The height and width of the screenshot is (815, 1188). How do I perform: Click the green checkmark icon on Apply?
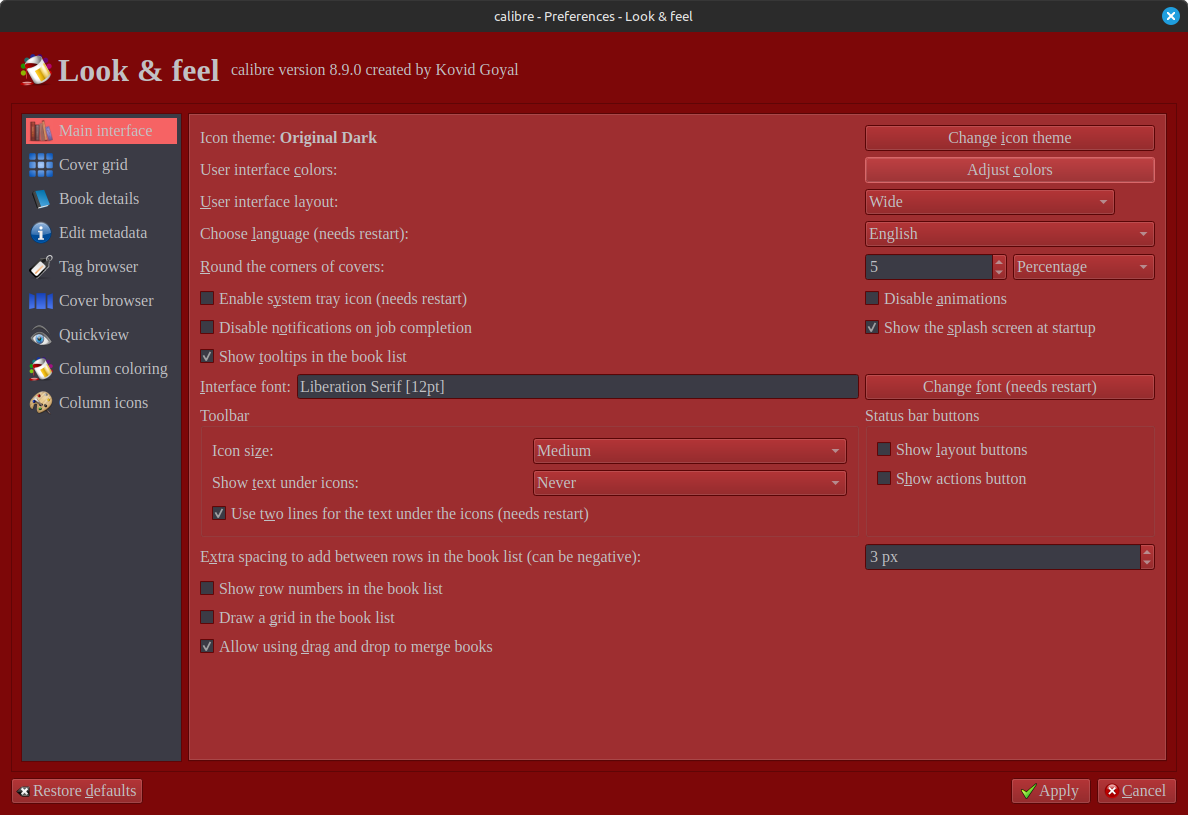pyautogui.click(x=1028, y=792)
